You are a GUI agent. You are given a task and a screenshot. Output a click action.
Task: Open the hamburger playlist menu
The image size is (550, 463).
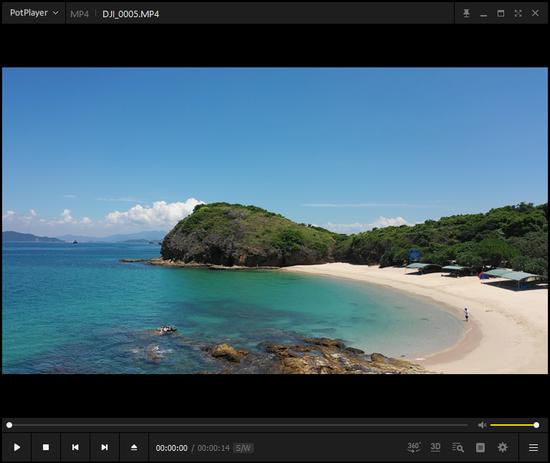(534, 448)
